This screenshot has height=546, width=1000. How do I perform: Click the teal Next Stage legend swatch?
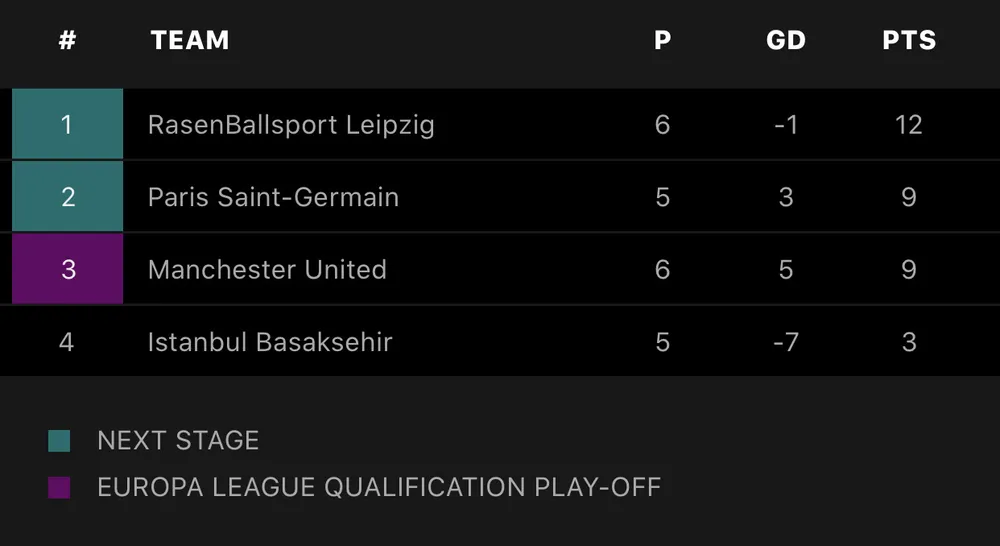[x=59, y=441]
